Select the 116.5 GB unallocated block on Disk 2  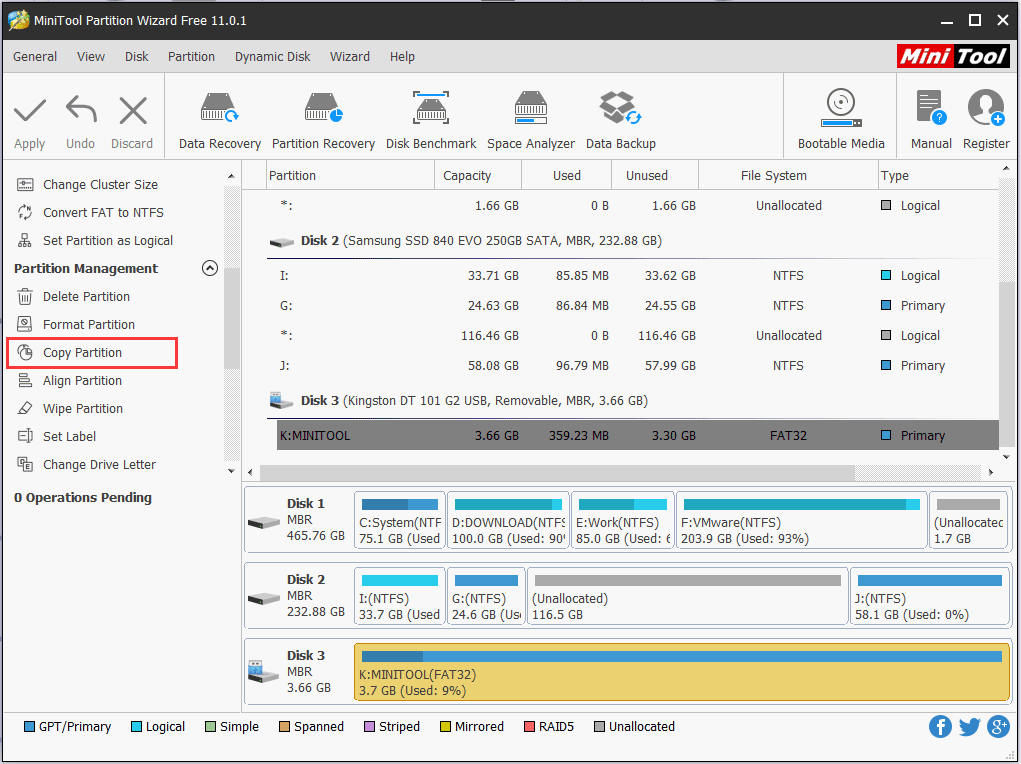[x=688, y=597]
